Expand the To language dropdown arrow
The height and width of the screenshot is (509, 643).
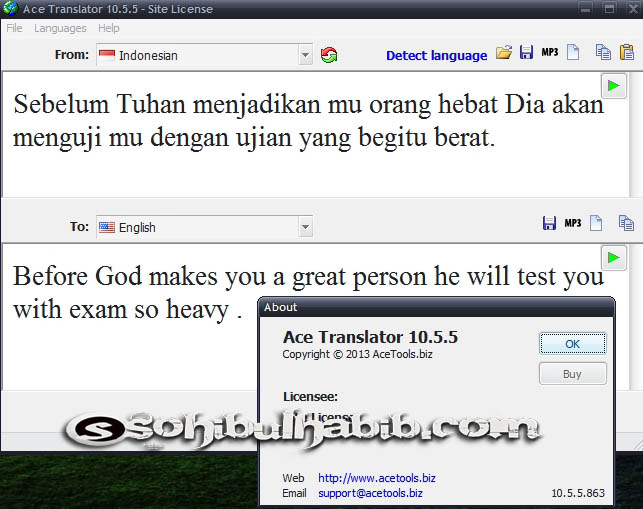[x=305, y=227]
